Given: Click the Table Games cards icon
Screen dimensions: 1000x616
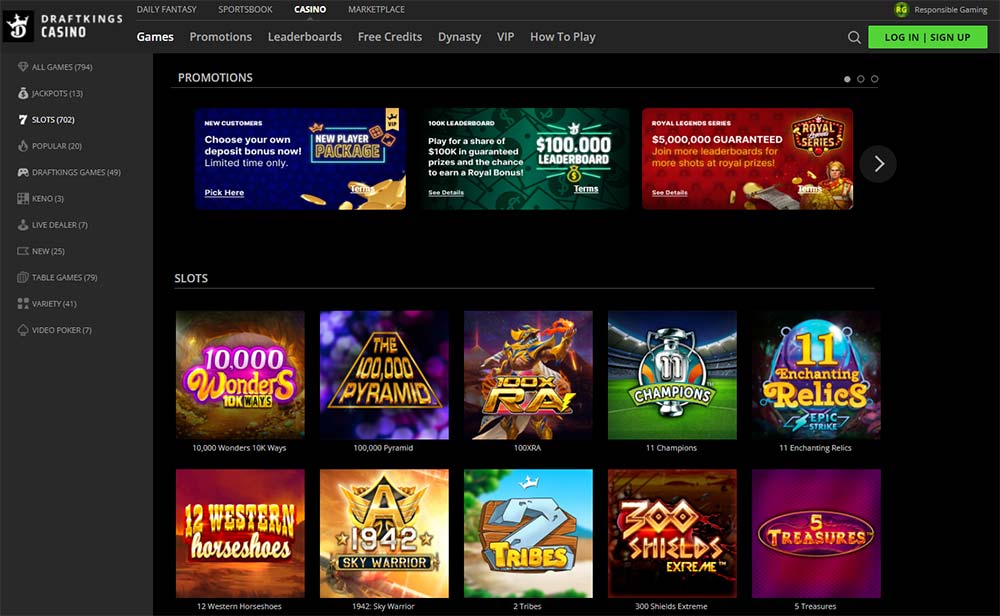Looking at the screenshot, I should click(x=23, y=277).
